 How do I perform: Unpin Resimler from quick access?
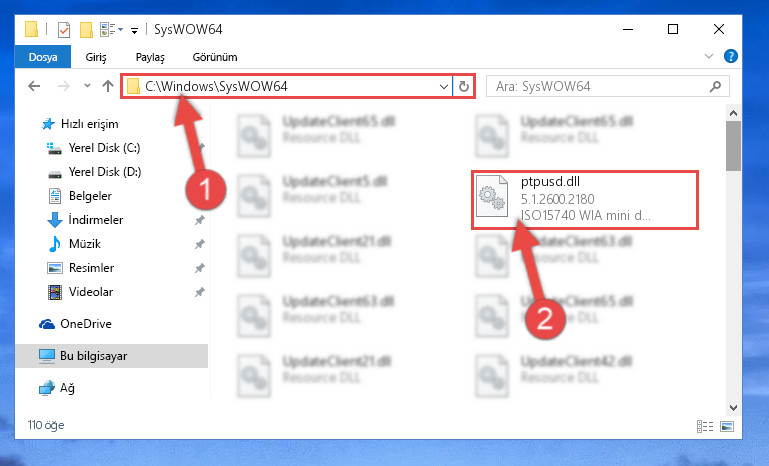[200, 268]
